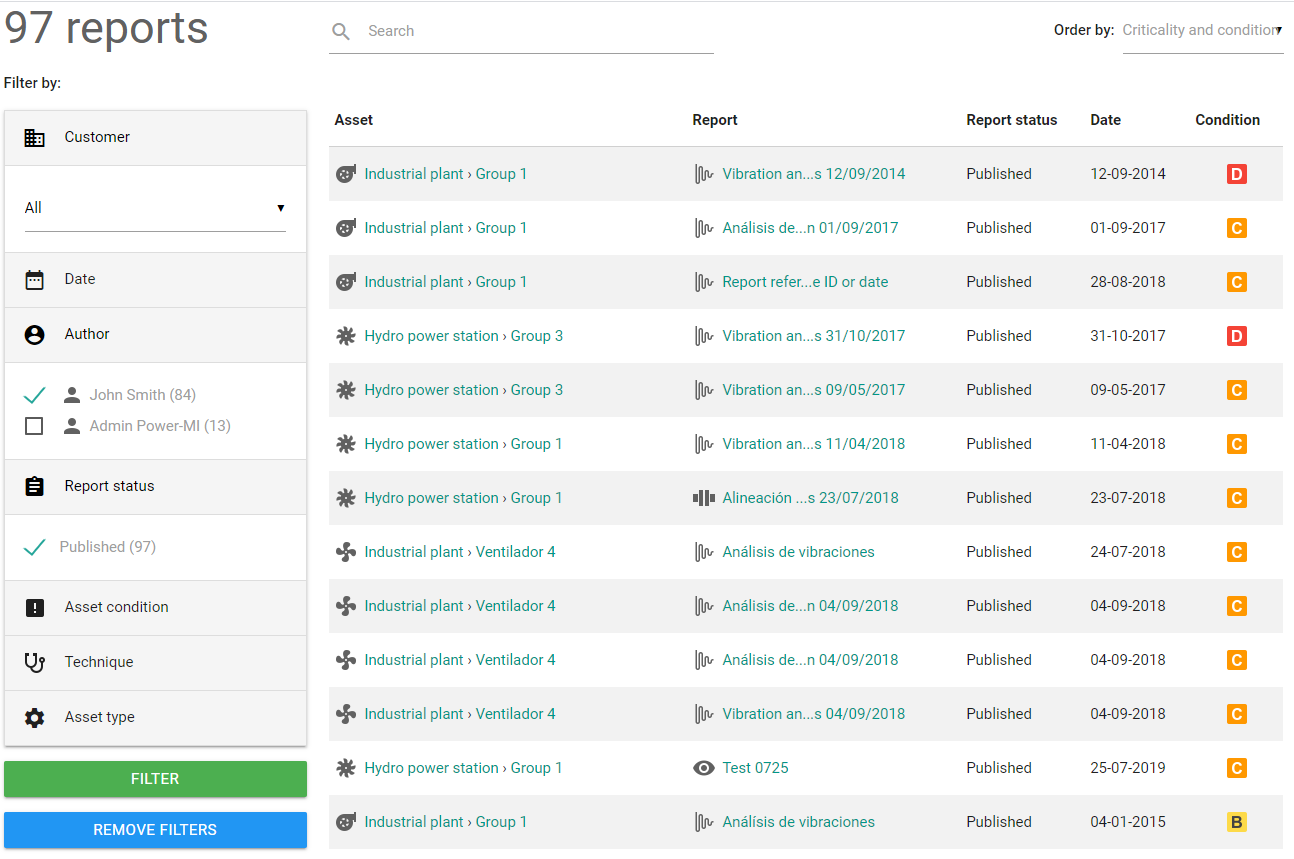
Task: Click the orange C badge in the 25-07-2019 row
Action: click(x=1237, y=768)
